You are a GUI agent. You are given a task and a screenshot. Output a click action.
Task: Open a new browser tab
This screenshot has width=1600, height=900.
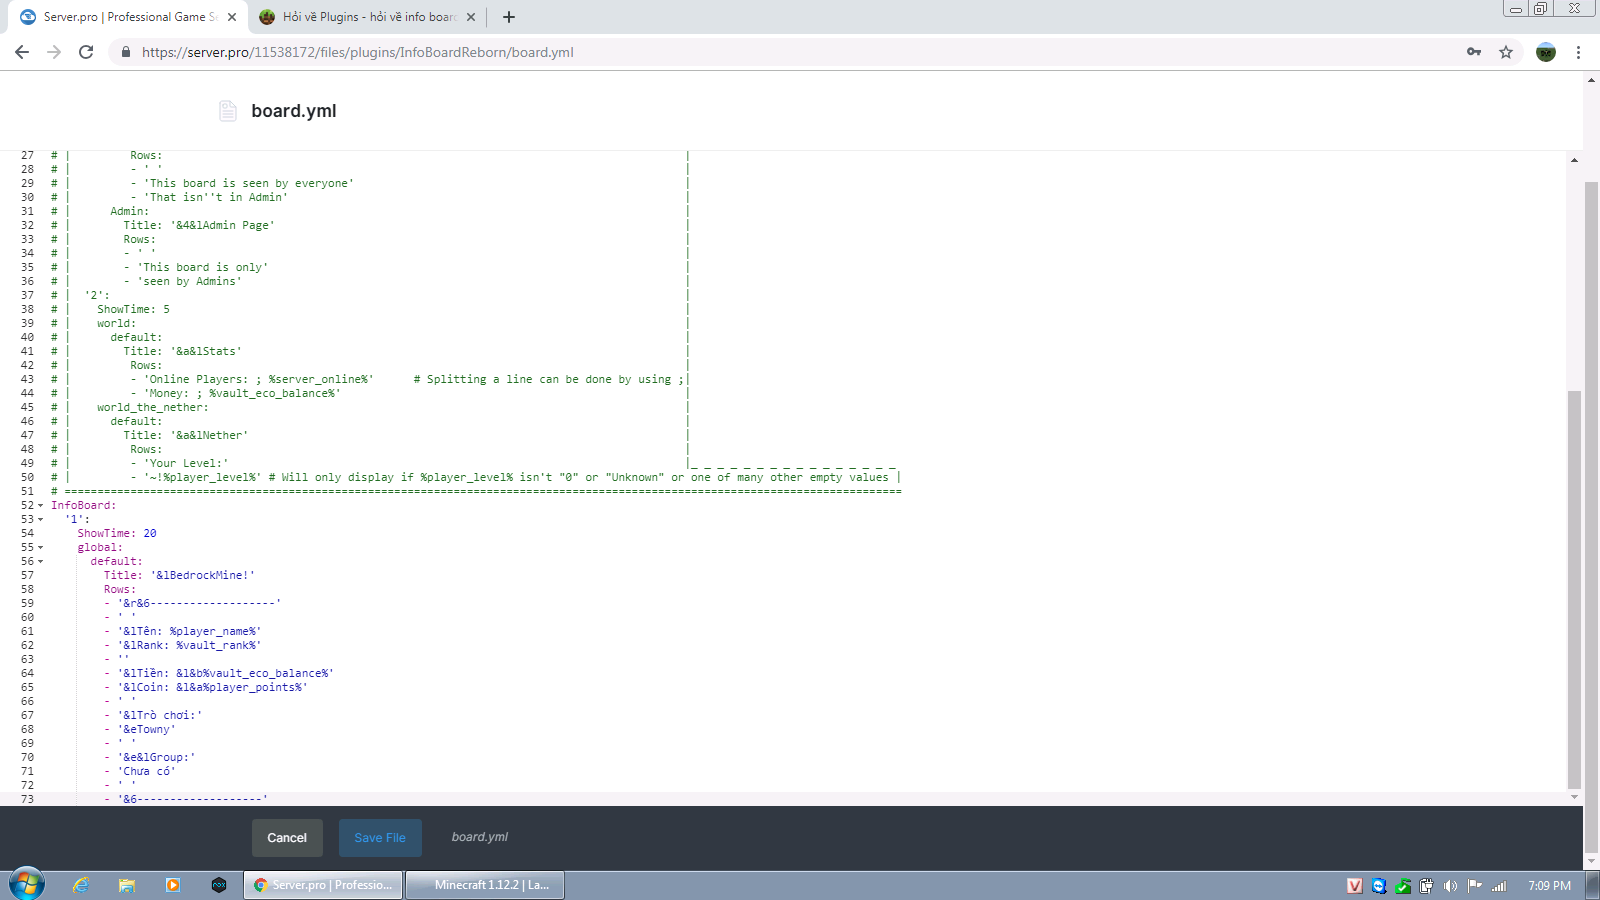pos(509,17)
